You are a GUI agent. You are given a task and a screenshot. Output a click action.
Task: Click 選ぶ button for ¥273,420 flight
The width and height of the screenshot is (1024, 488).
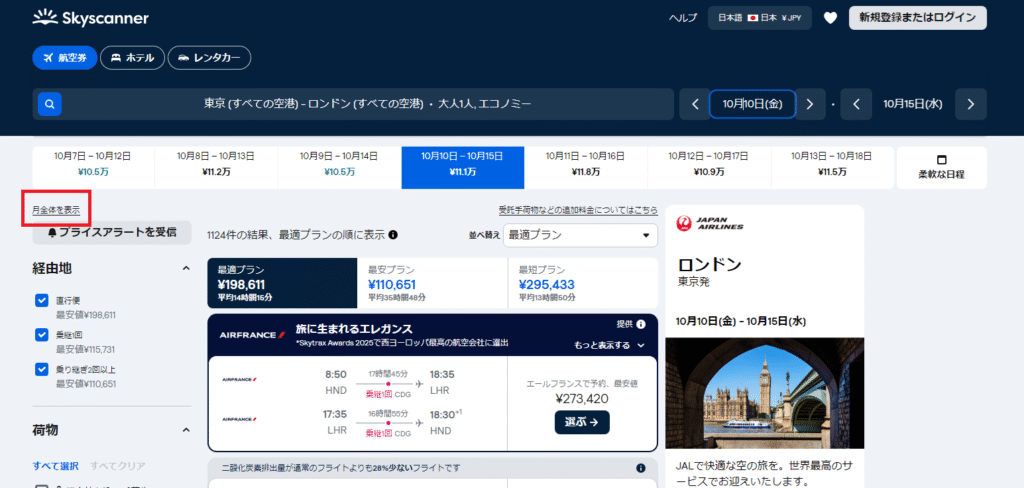point(582,422)
